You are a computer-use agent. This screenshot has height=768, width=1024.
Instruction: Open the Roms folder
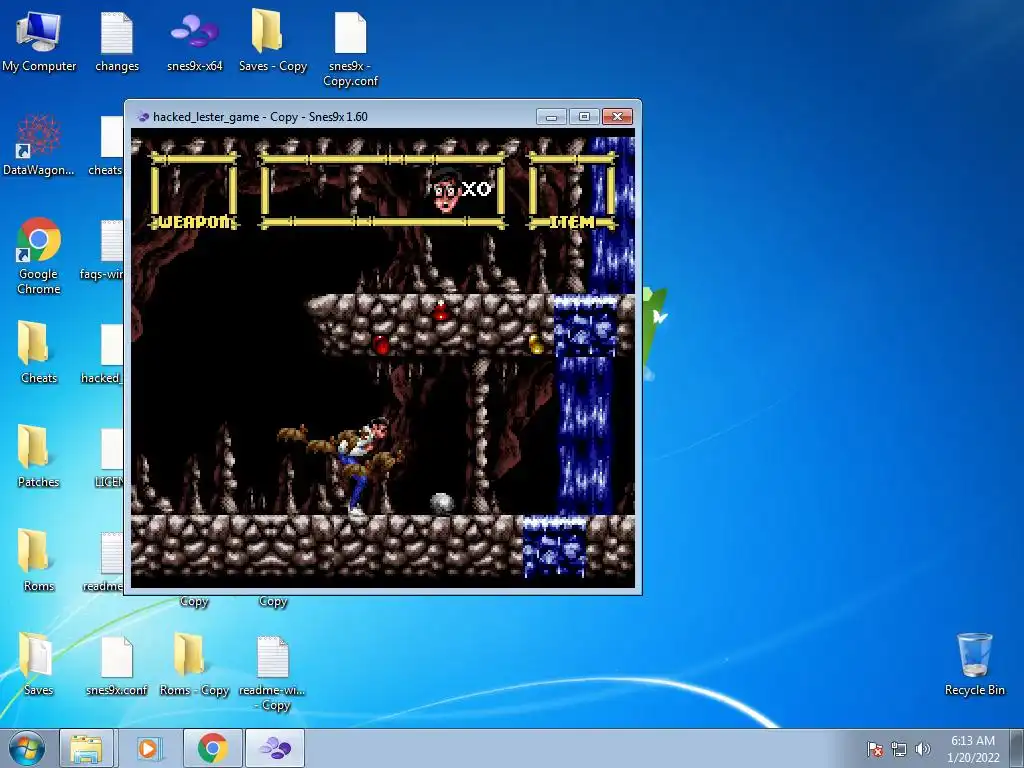tap(39, 560)
